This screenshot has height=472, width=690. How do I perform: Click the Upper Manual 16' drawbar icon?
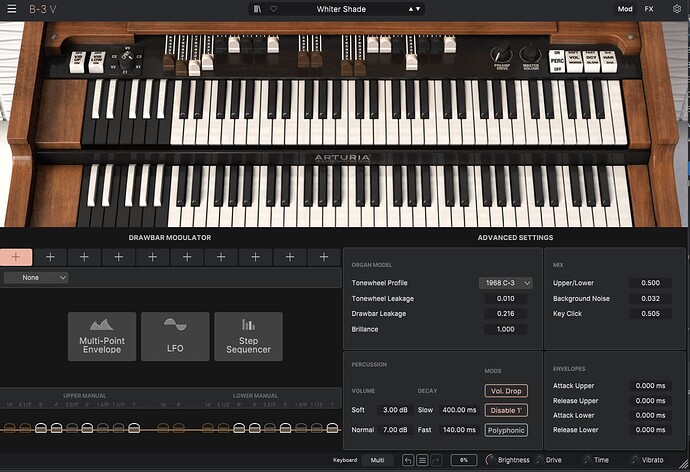(10, 427)
